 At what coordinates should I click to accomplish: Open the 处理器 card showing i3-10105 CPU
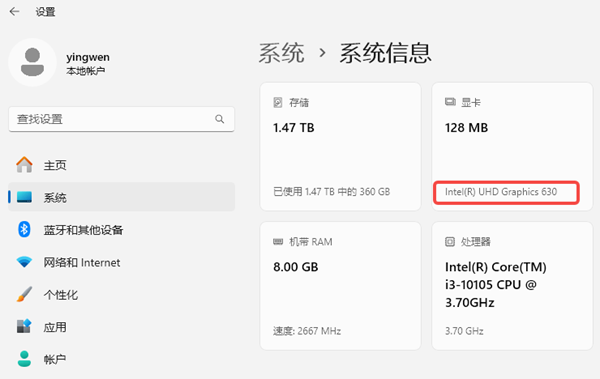tap(512, 286)
